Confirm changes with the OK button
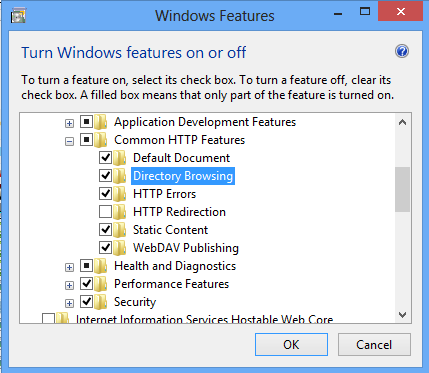 [291, 345]
